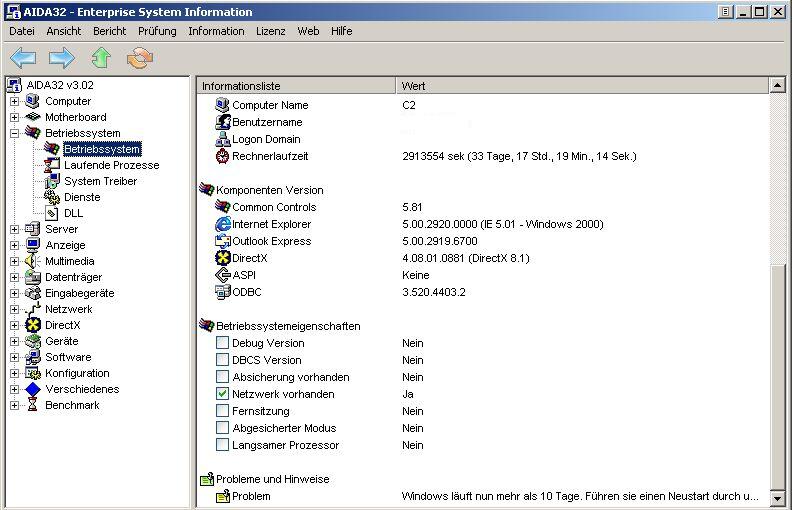792x510 pixels.
Task: Open the Ansicht menu
Action: click(x=64, y=31)
